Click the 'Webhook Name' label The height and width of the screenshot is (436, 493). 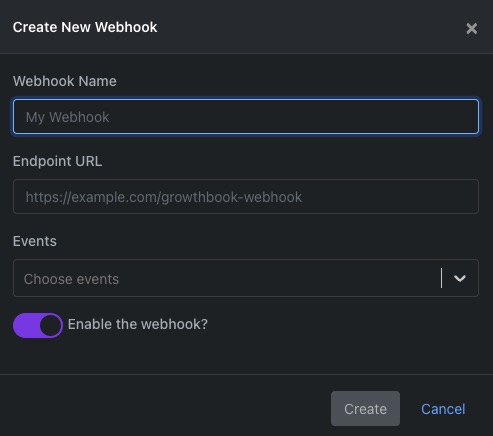pyautogui.click(x=65, y=81)
